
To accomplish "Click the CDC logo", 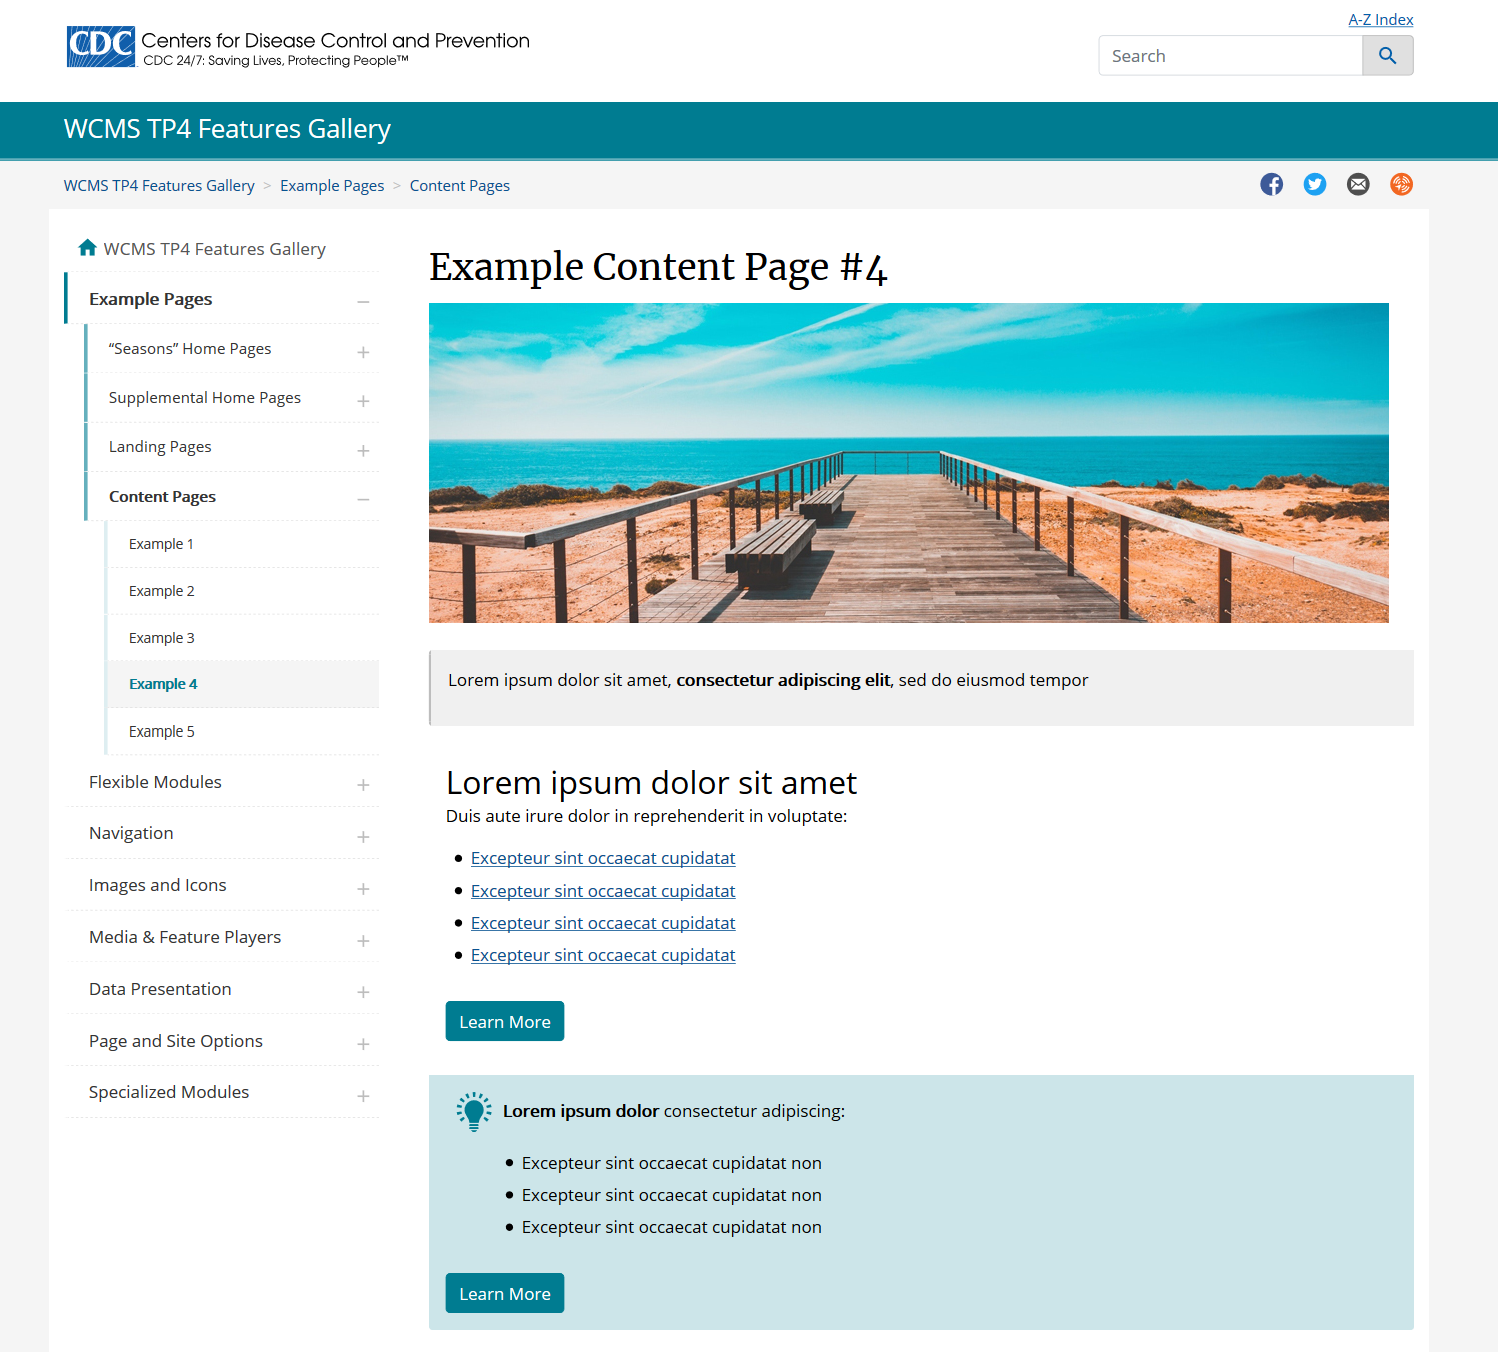I will (x=101, y=47).
